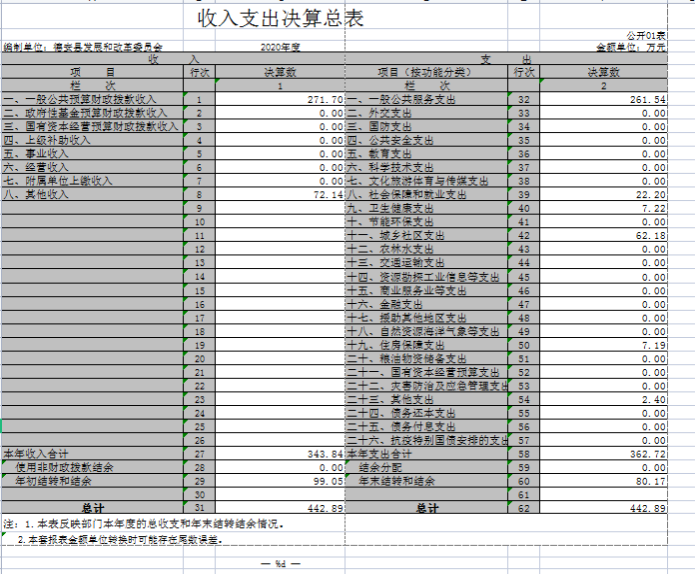The image size is (695, 574).
Task: Click the 本年收入合计 cell
Action: 38,453
